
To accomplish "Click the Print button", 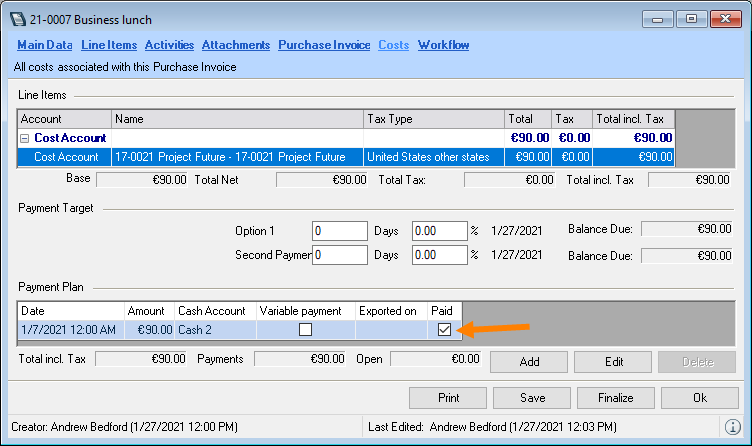I will coord(449,397).
